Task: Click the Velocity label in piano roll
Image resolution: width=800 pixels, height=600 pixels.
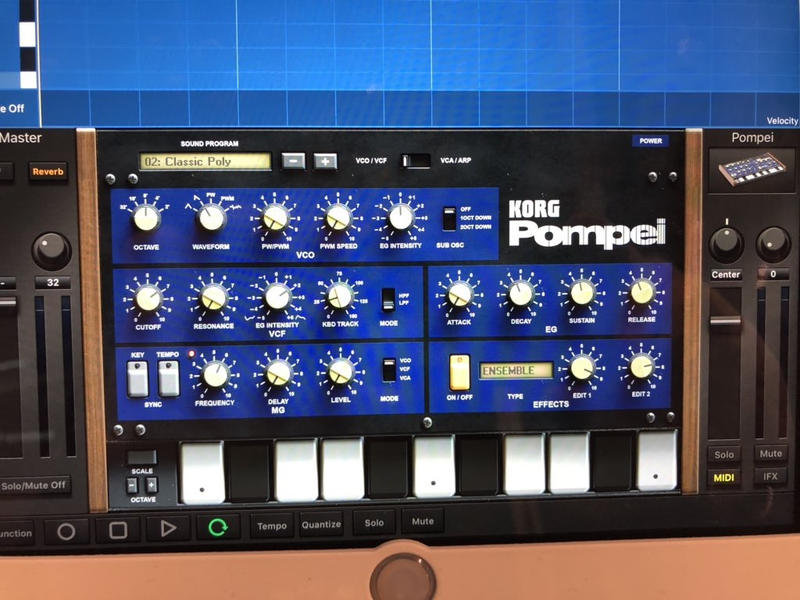Action: click(782, 120)
